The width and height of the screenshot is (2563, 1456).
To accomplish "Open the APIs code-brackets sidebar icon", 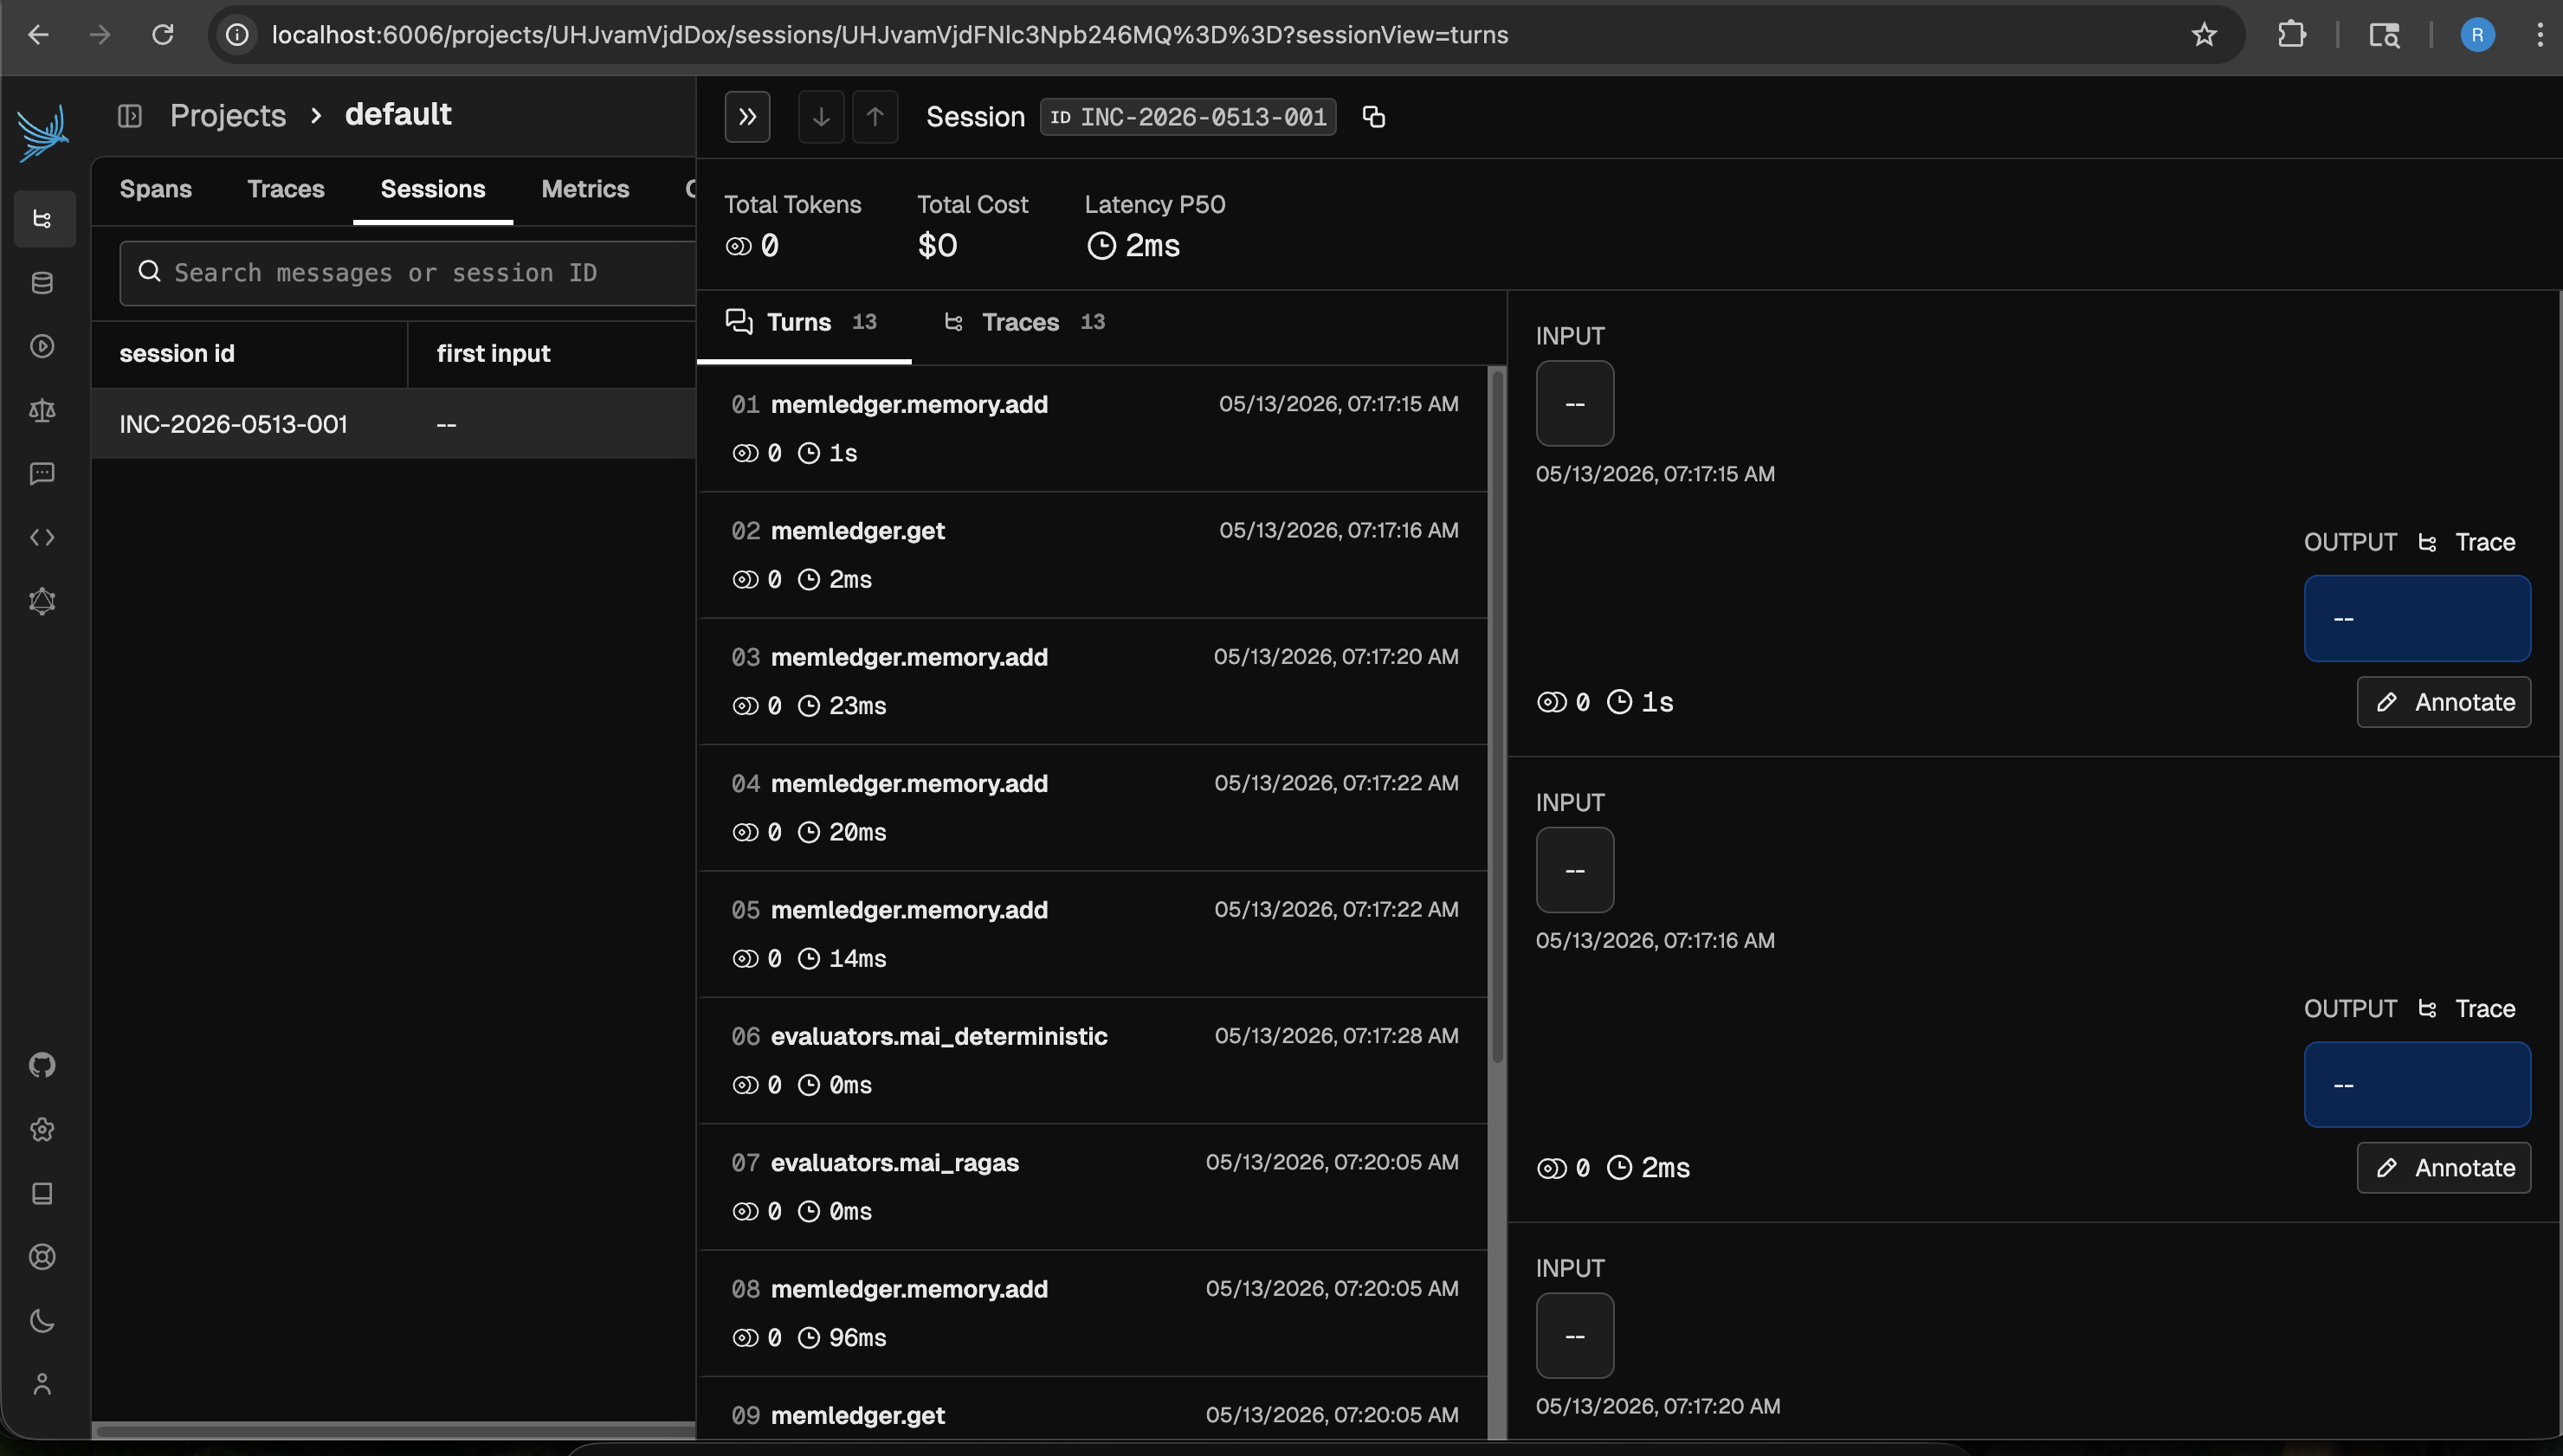I will click(x=43, y=538).
